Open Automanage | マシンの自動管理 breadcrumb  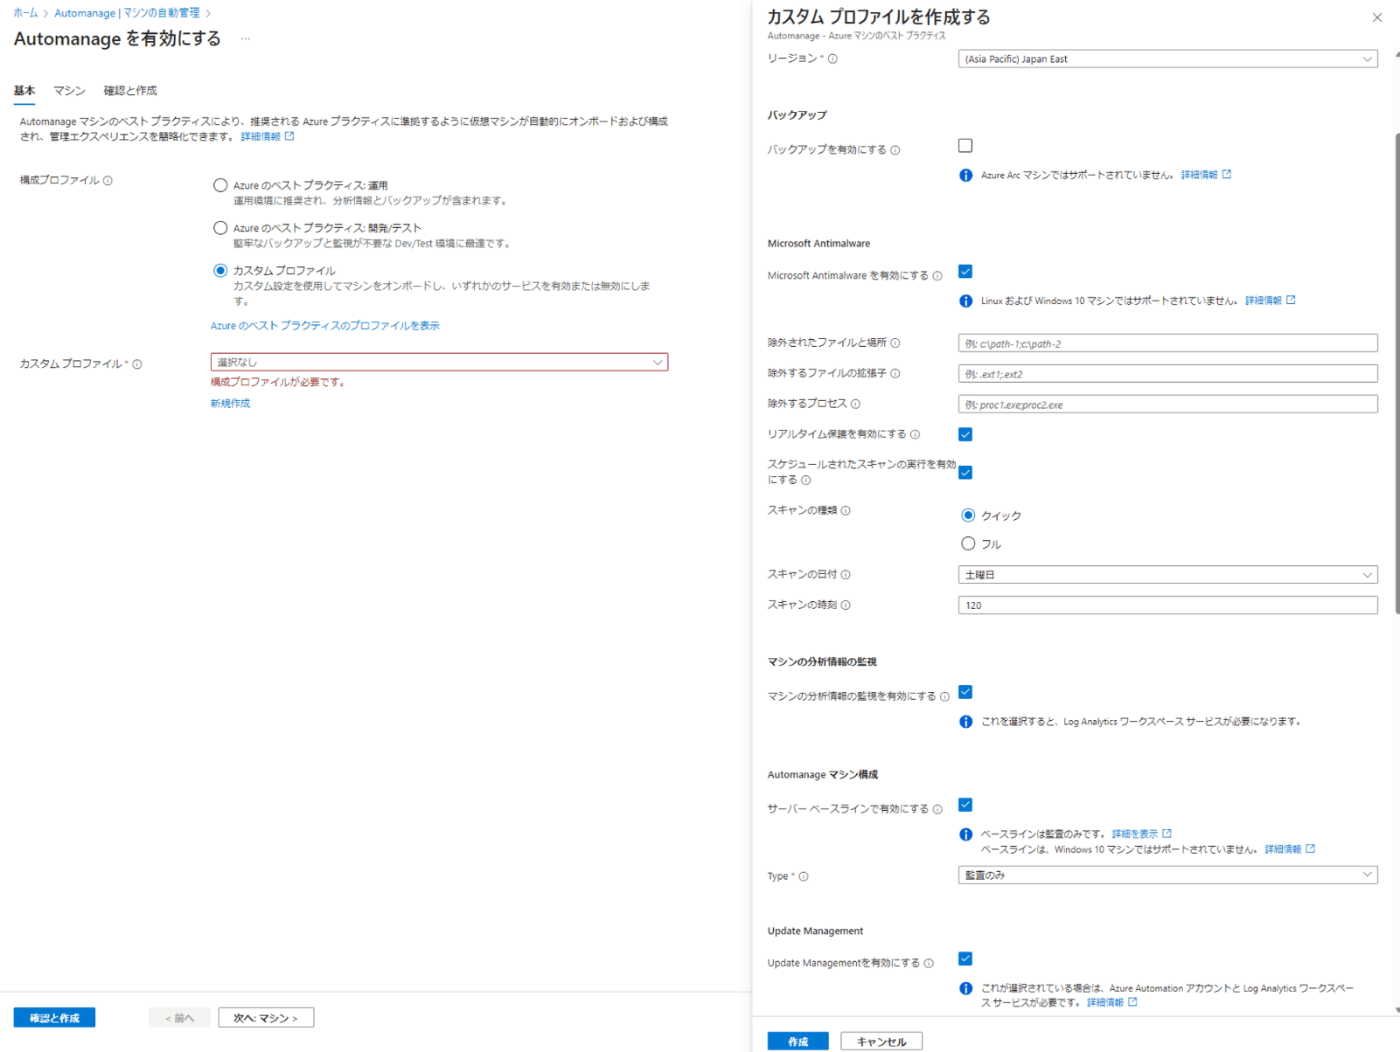click(x=127, y=13)
